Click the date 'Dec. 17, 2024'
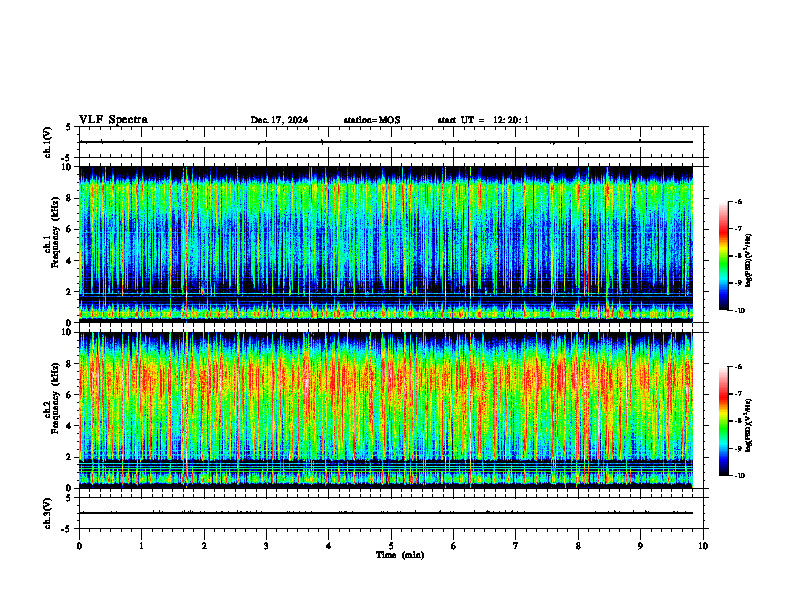Image resolution: width=792 pixels, height=612 pixels. tap(279, 120)
